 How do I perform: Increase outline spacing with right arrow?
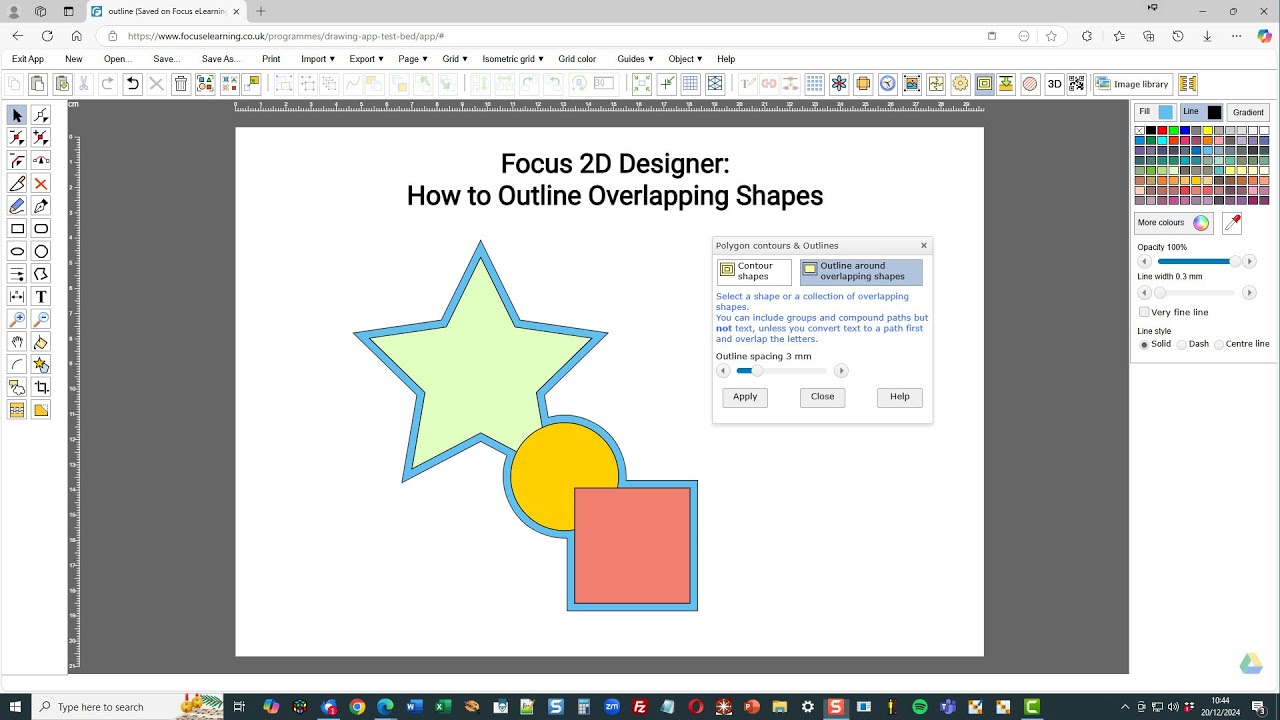[x=841, y=371]
